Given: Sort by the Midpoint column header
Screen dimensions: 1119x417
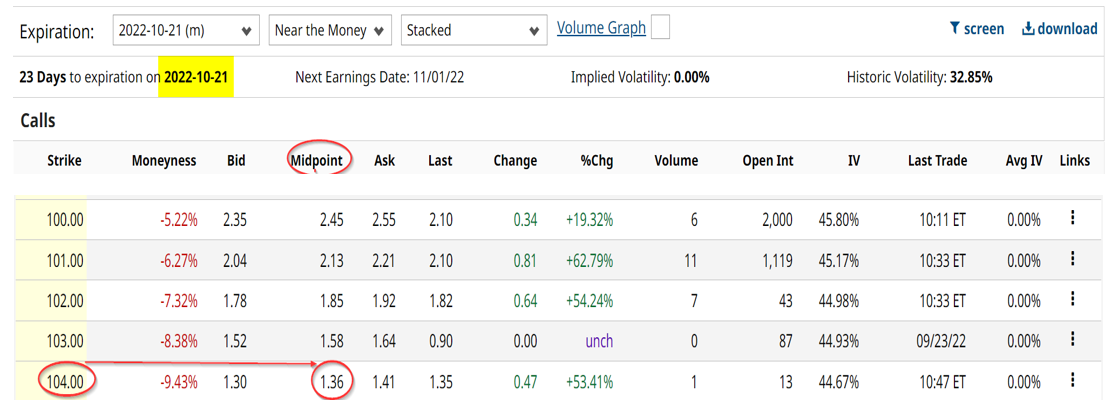Looking at the screenshot, I should [x=319, y=160].
